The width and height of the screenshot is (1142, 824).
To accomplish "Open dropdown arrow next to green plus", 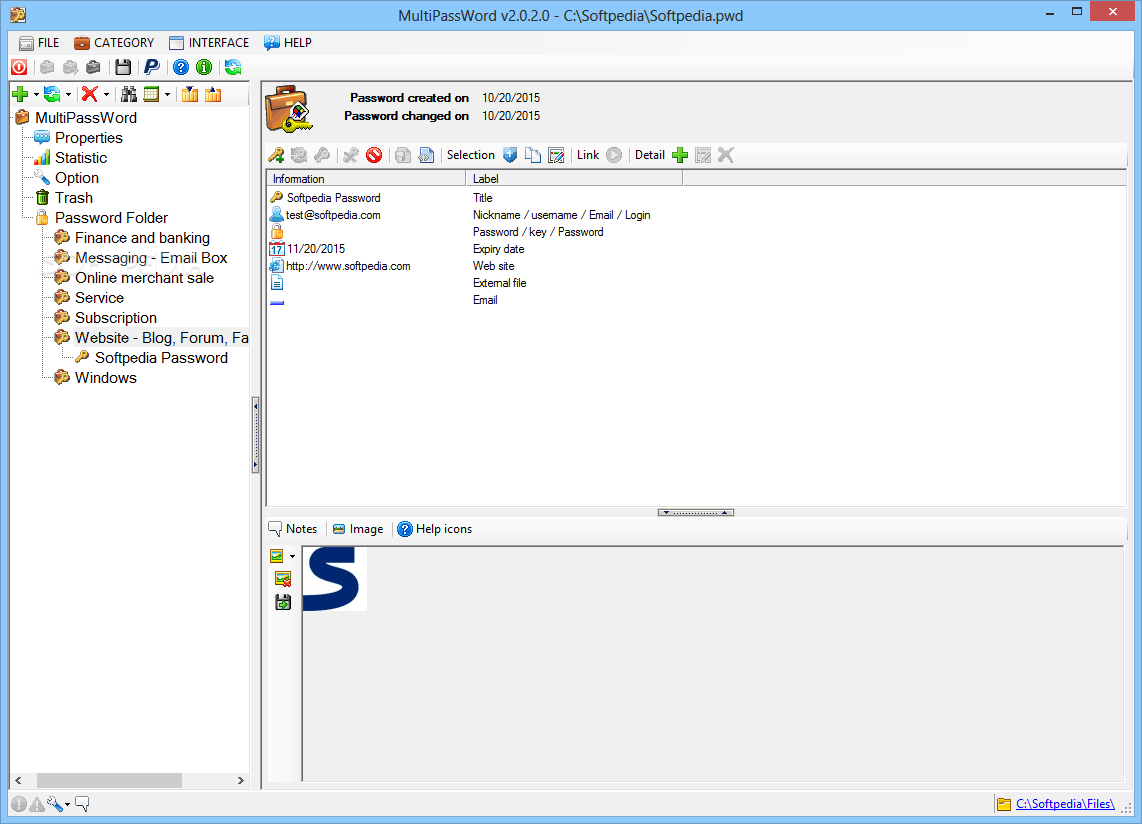I will [x=36, y=95].
